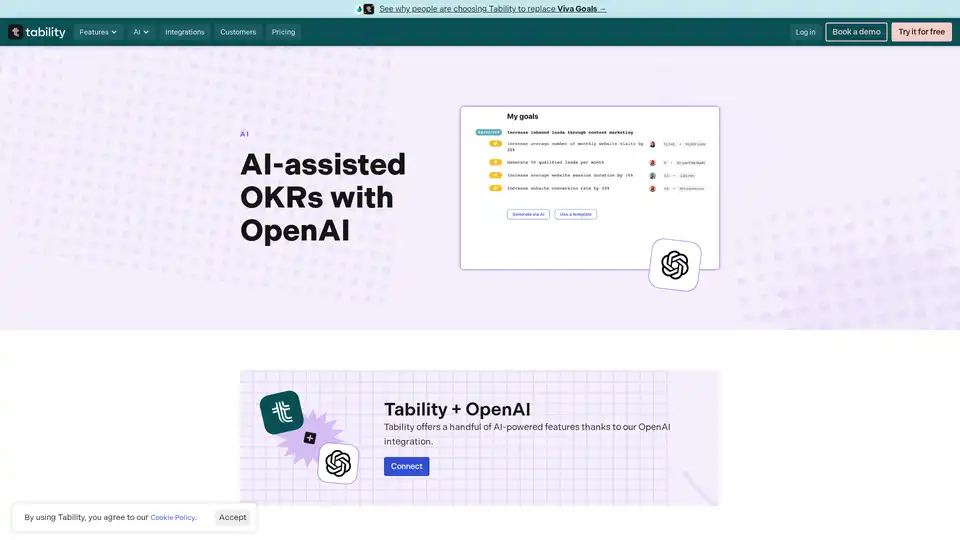
Task: Accept the cookie policy notice
Action: (x=233, y=517)
